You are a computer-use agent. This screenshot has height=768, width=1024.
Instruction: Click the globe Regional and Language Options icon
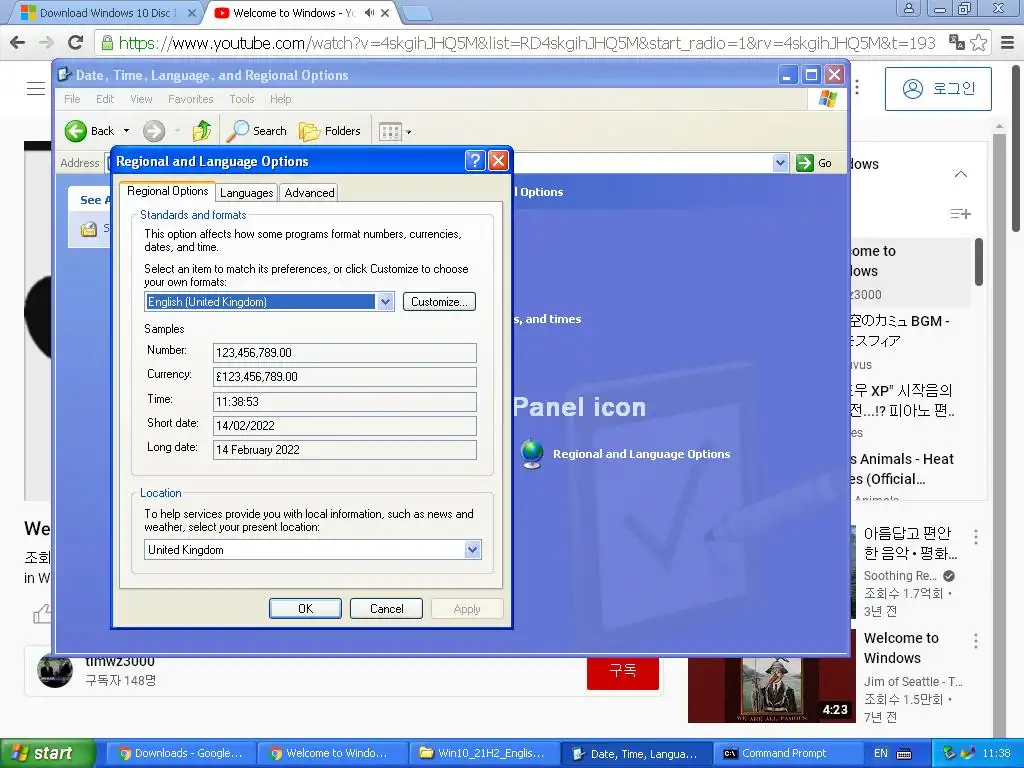pyautogui.click(x=532, y=454)
